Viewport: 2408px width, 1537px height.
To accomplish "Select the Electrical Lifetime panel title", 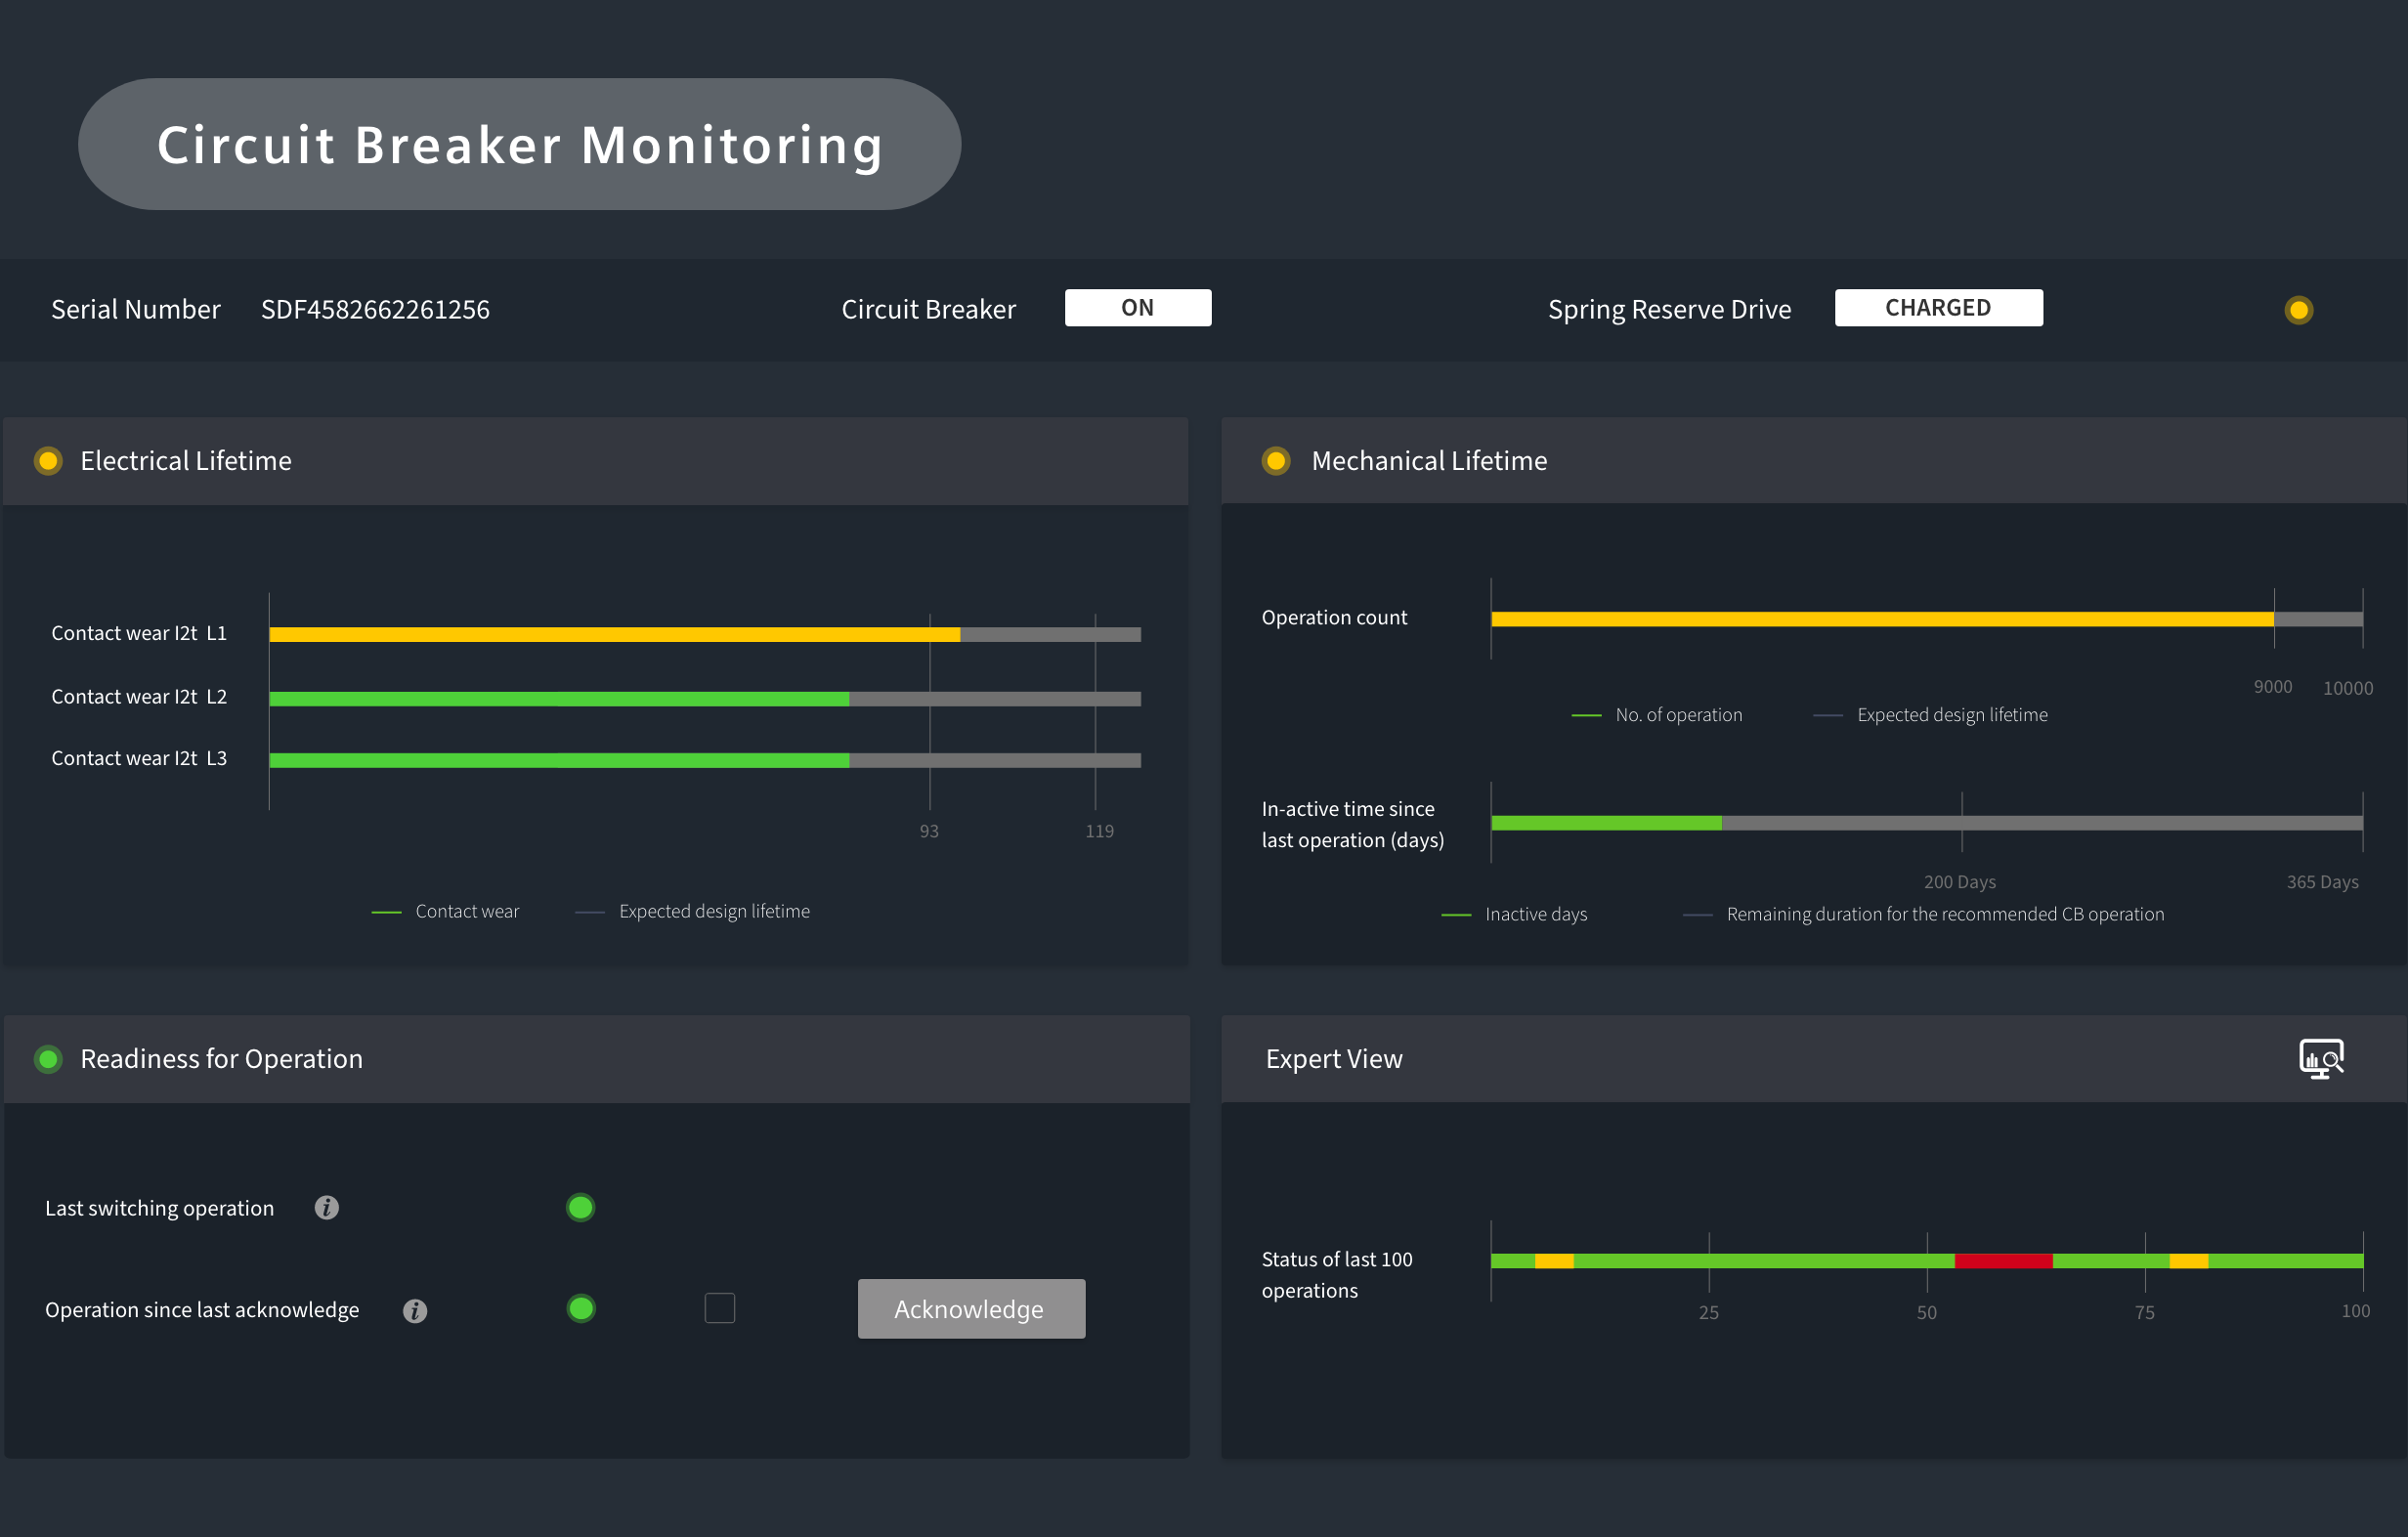I will (186, 461).
